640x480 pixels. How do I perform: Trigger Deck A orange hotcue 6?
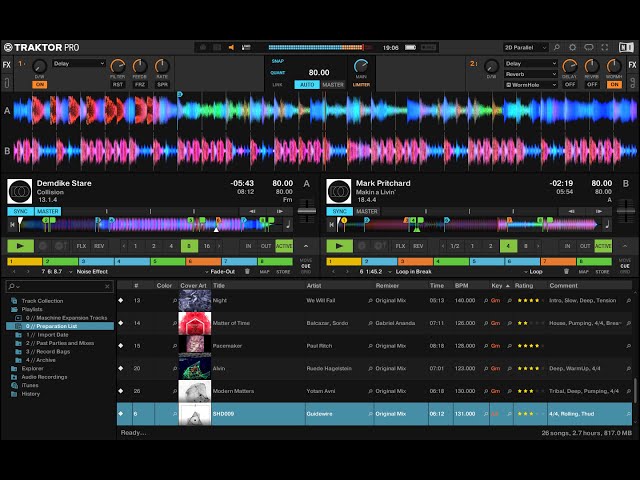pos(203,262)
